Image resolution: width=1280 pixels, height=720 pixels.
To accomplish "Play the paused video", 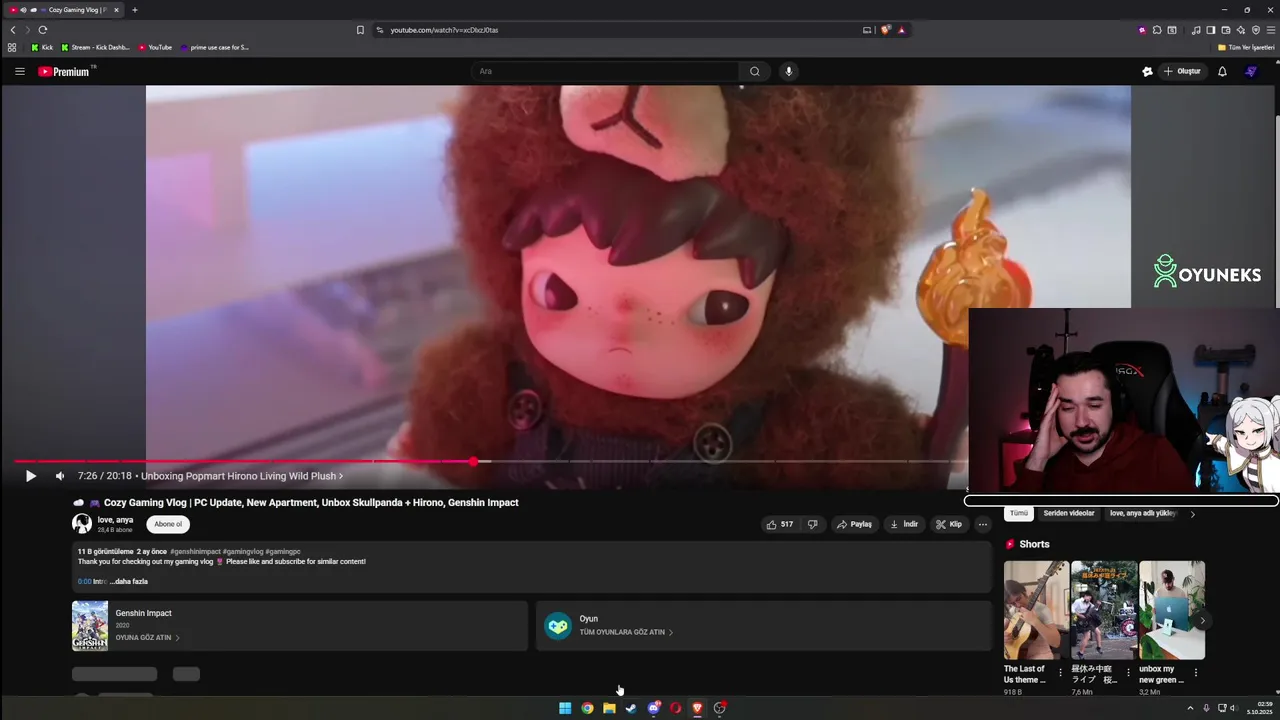I will tap(30, 476).
